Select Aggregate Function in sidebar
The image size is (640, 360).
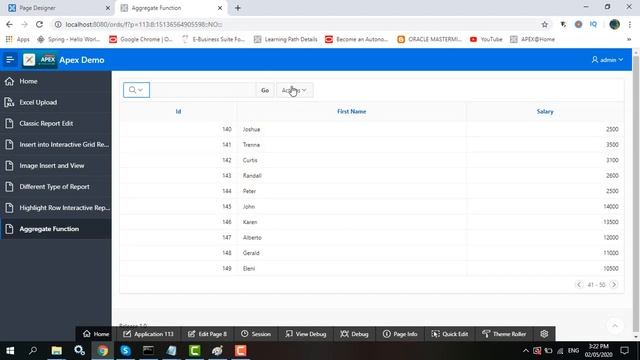(56, 229)
